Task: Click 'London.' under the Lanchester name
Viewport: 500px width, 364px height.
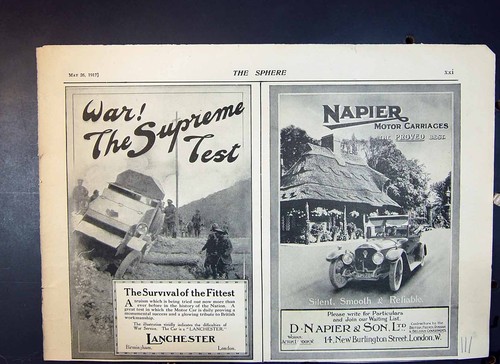Action: pos(226,348)
